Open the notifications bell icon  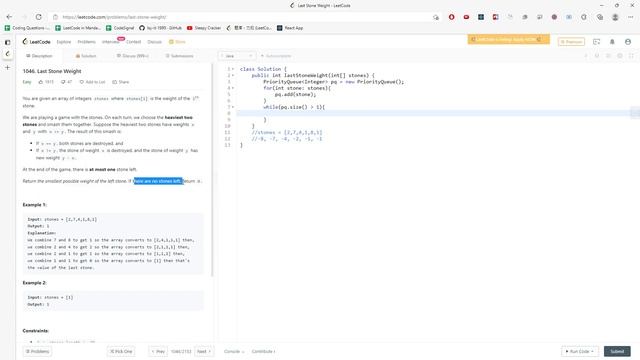point(612,42)
